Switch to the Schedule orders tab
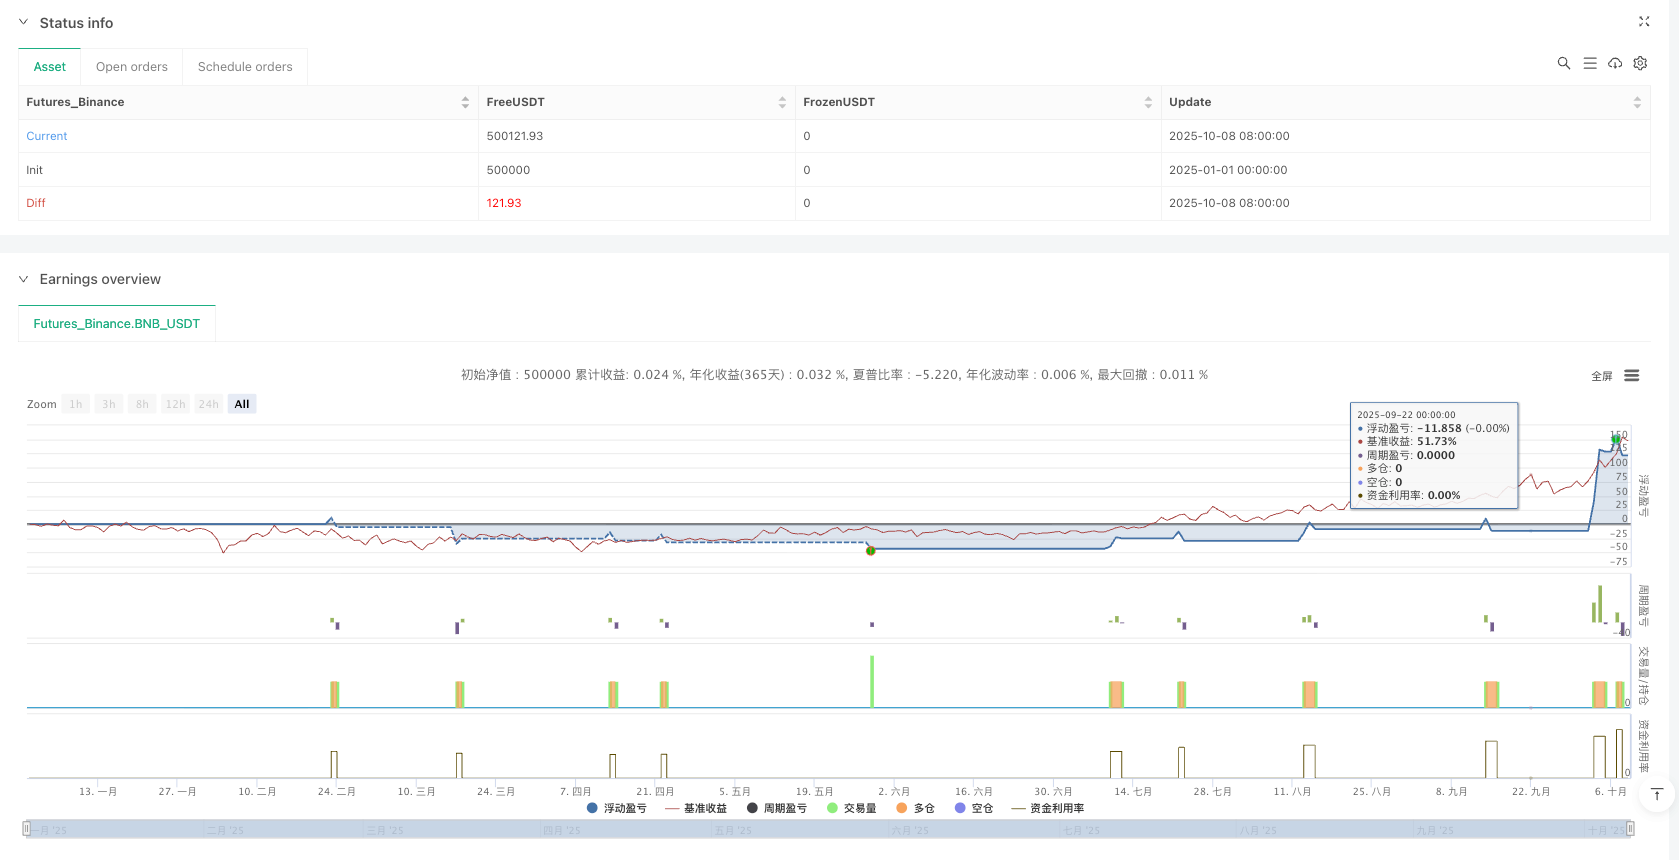The width and height of the screenshot is (1679, 860). pyautogui.click(x=245, y=67)
